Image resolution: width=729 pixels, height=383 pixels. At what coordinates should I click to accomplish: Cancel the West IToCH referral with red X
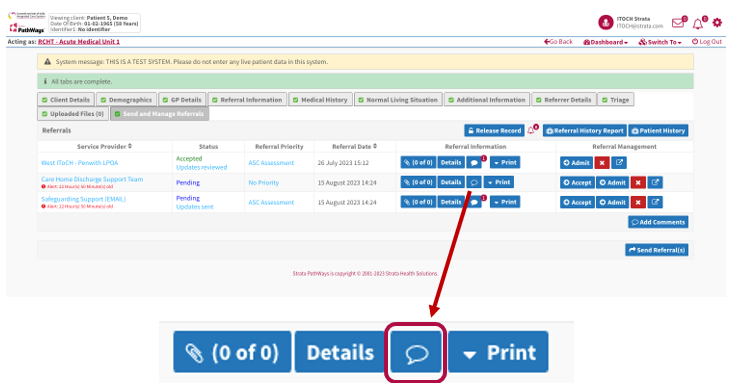tap(602, 163)
